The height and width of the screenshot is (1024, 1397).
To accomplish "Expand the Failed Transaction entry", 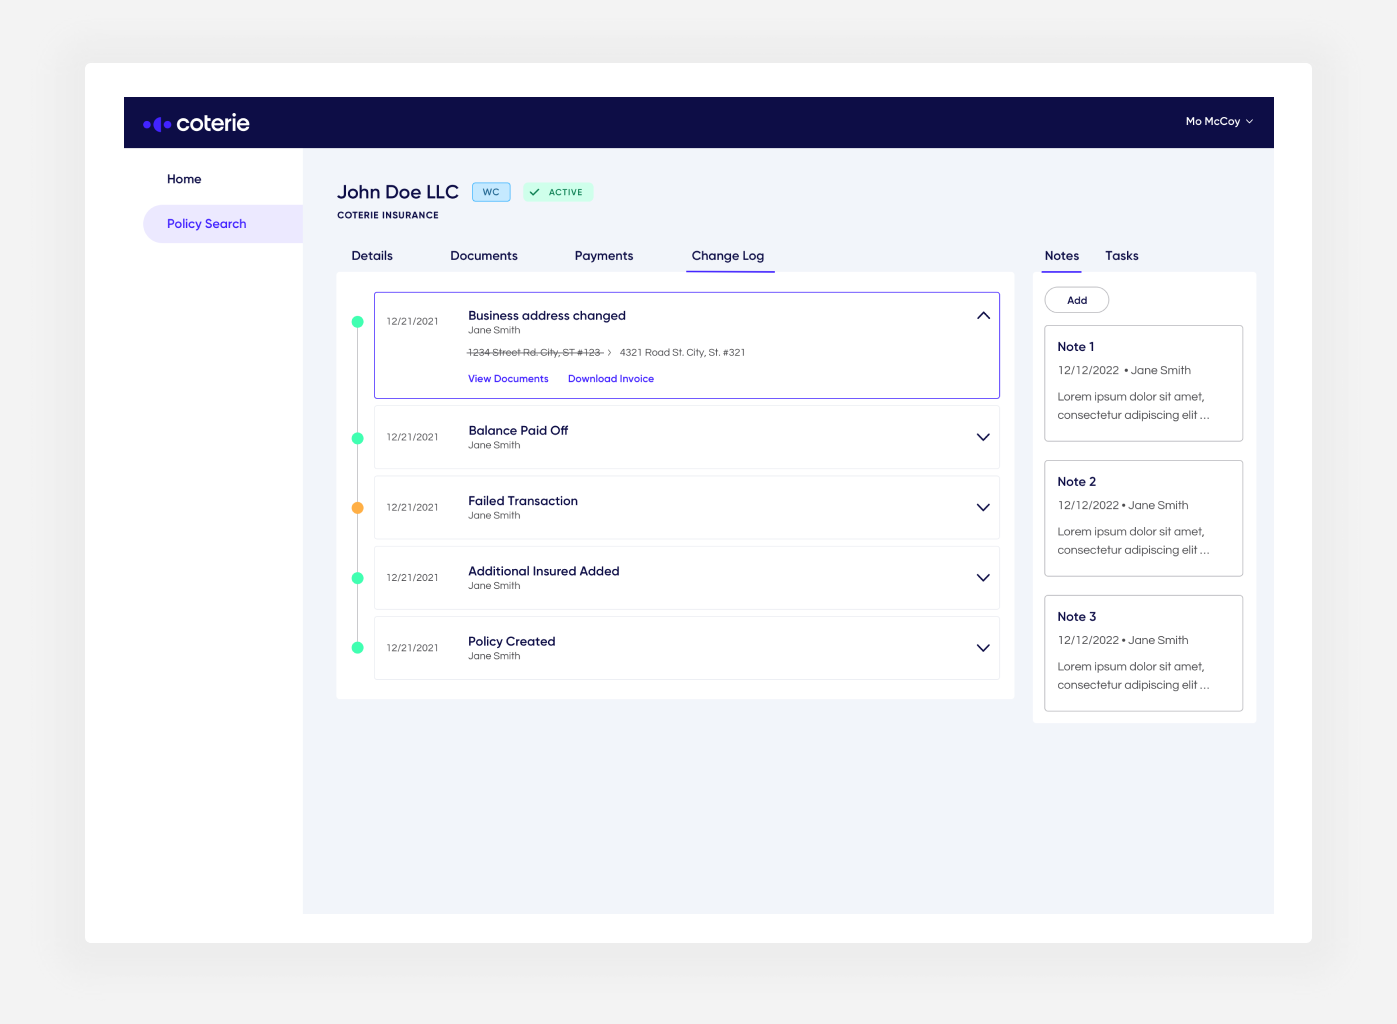I will tap(983, 507).
